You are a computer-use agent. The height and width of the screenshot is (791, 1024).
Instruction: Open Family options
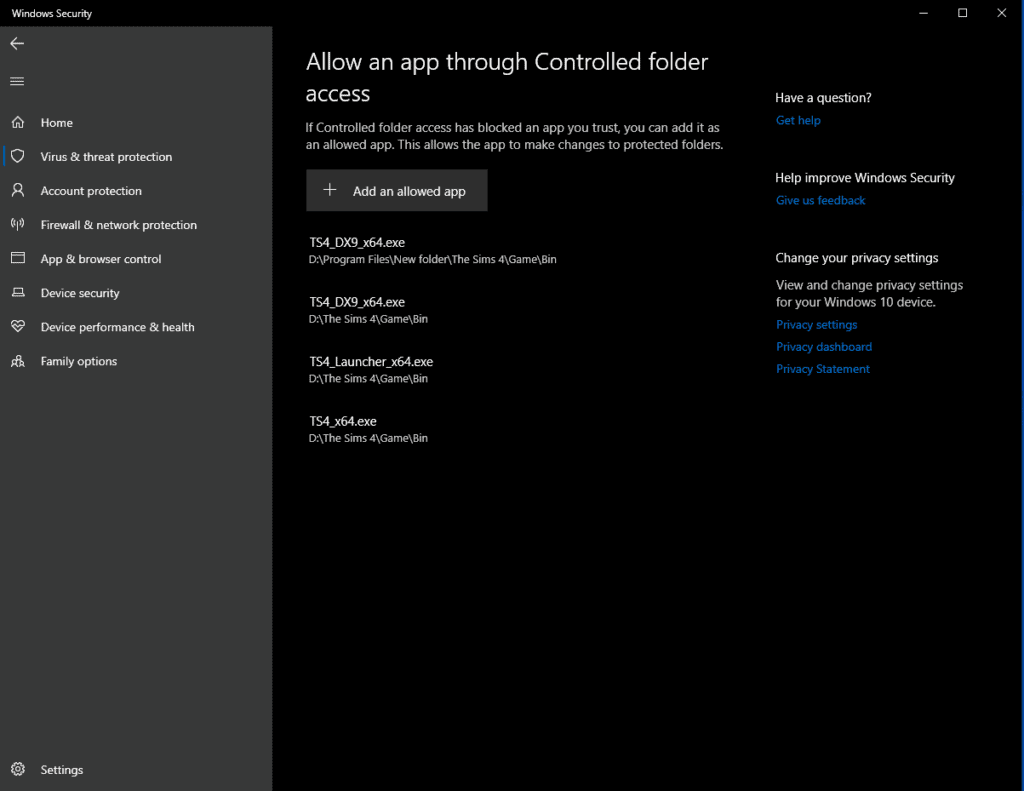coord(79,361)
